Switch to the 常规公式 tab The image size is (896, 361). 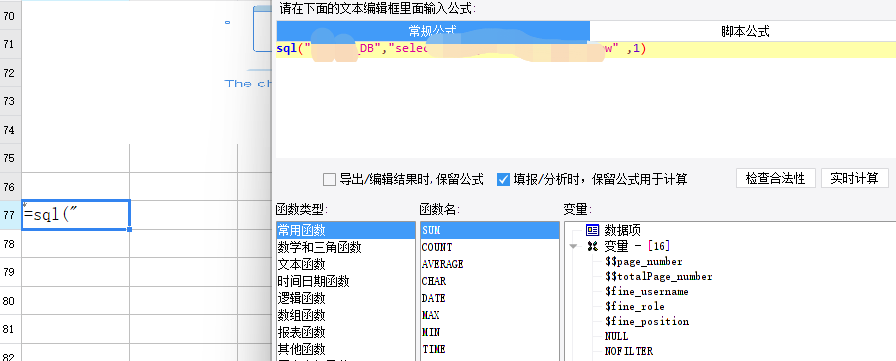click(x=433, y=31)
